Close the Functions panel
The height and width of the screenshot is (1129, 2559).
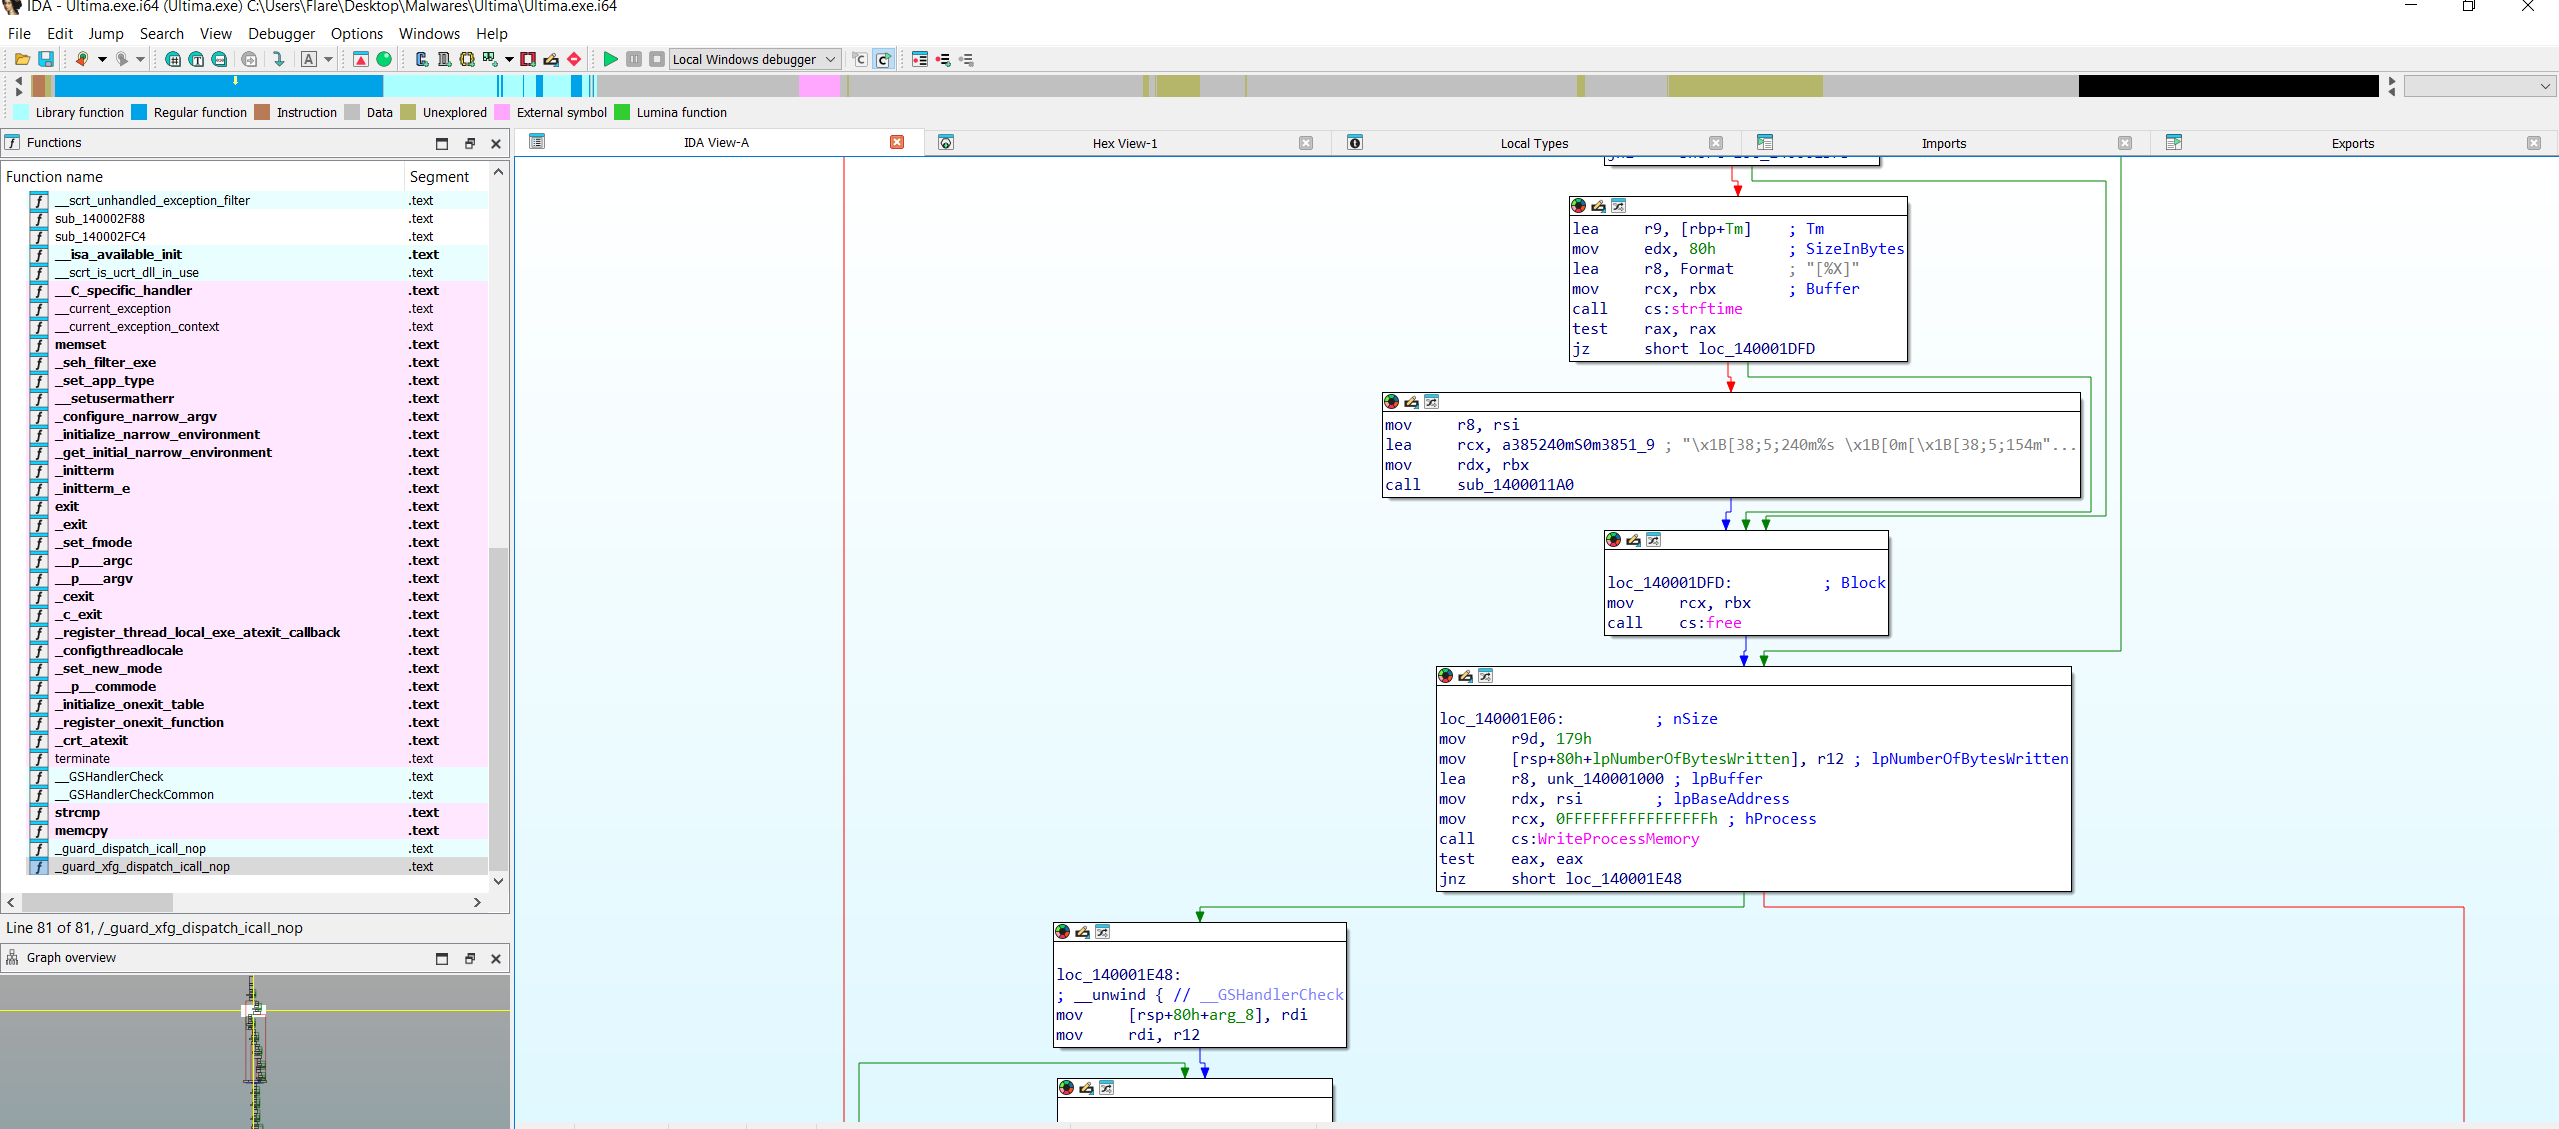(x=496, y=143)
